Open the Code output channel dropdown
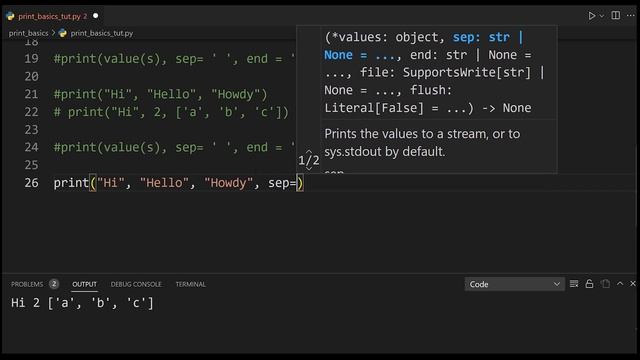640x360 pixels. click(514, 284)
